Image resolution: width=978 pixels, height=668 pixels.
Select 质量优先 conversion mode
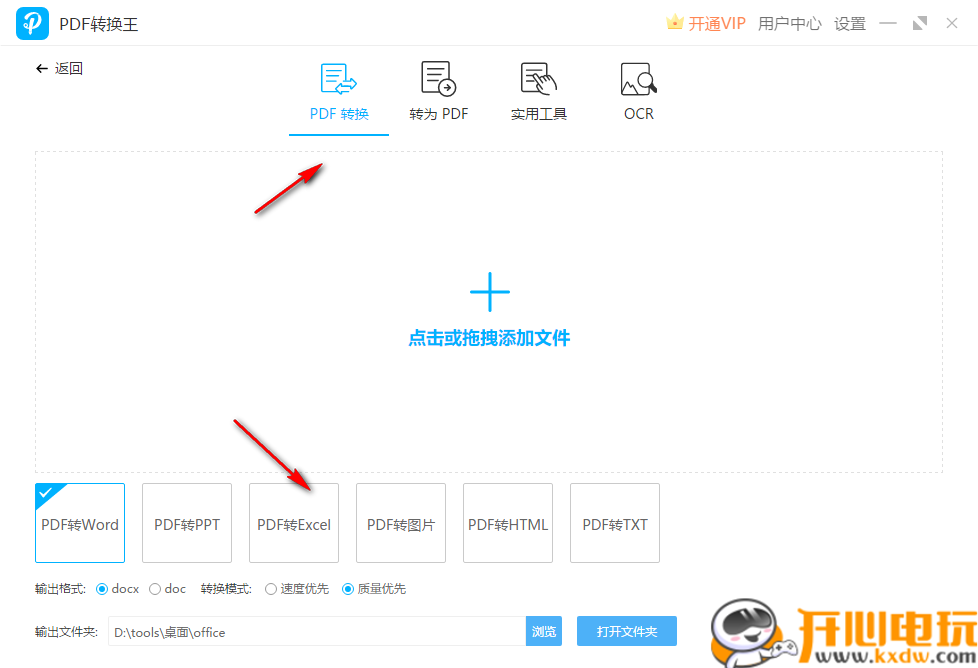tap(347, 589)
